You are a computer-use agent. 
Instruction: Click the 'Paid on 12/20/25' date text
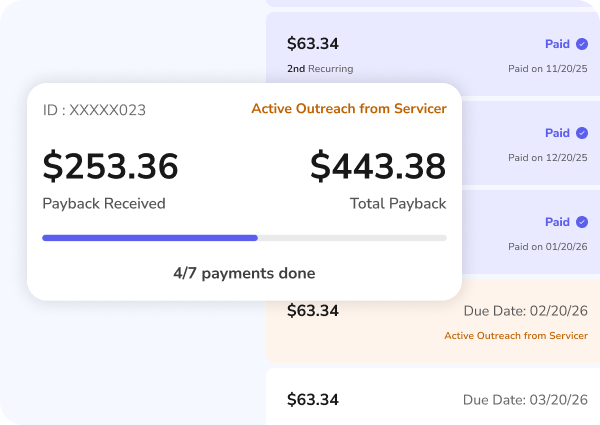(x=547, y=158)
